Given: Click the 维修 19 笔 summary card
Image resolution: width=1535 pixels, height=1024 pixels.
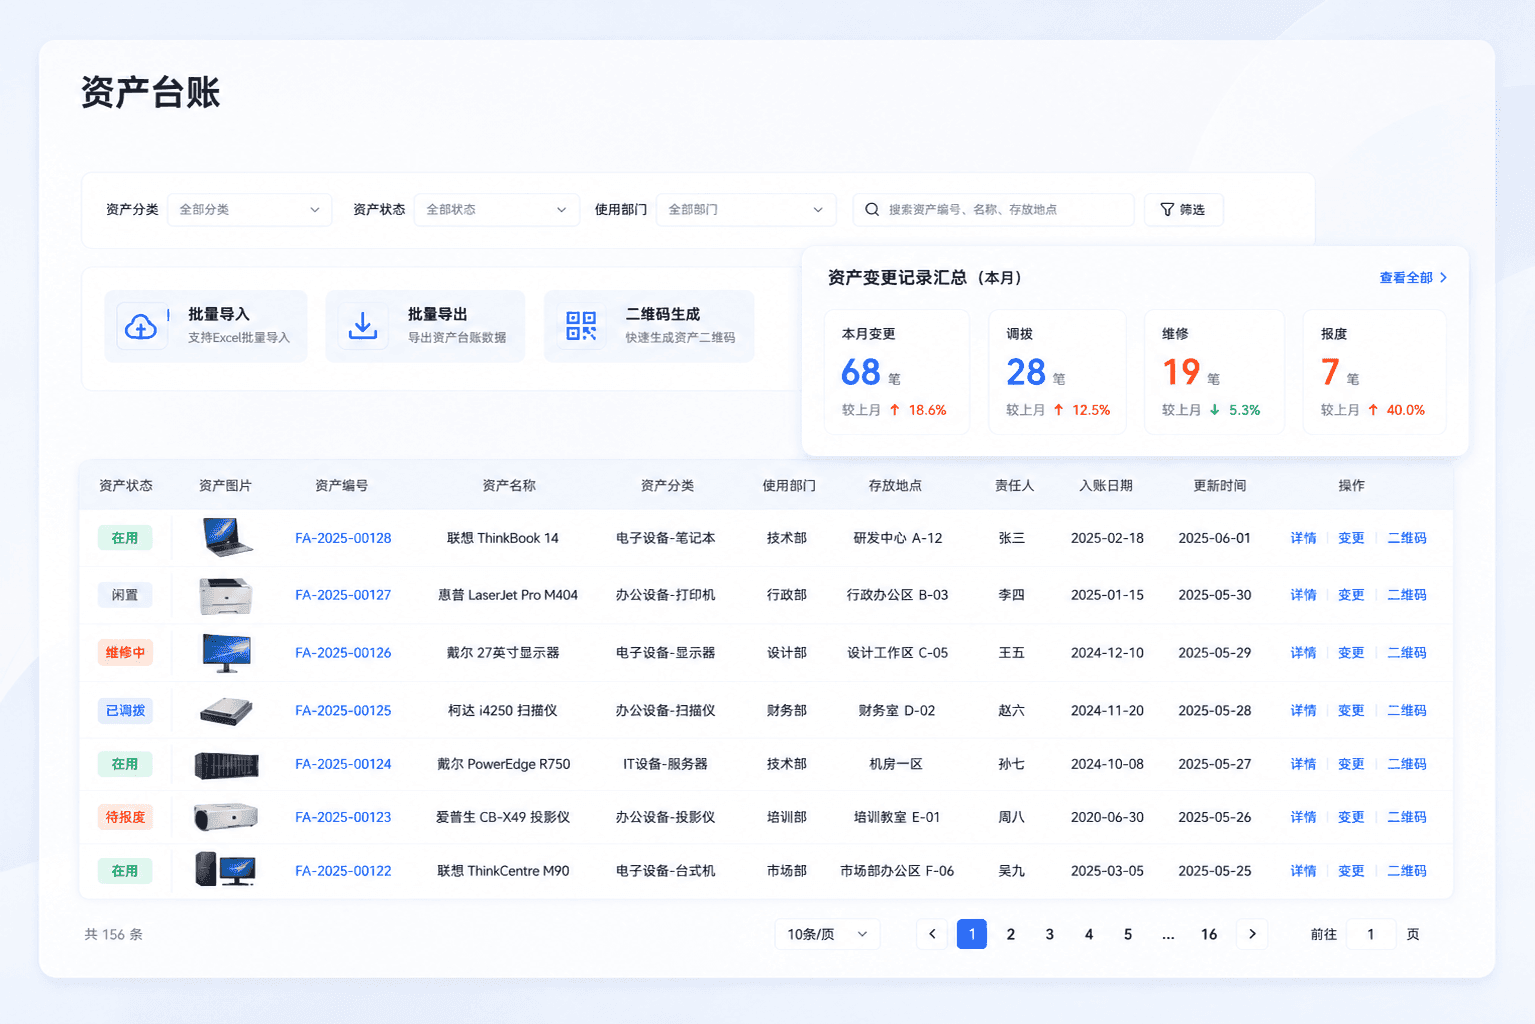Looking at the screenshot, I should 1214,372.
